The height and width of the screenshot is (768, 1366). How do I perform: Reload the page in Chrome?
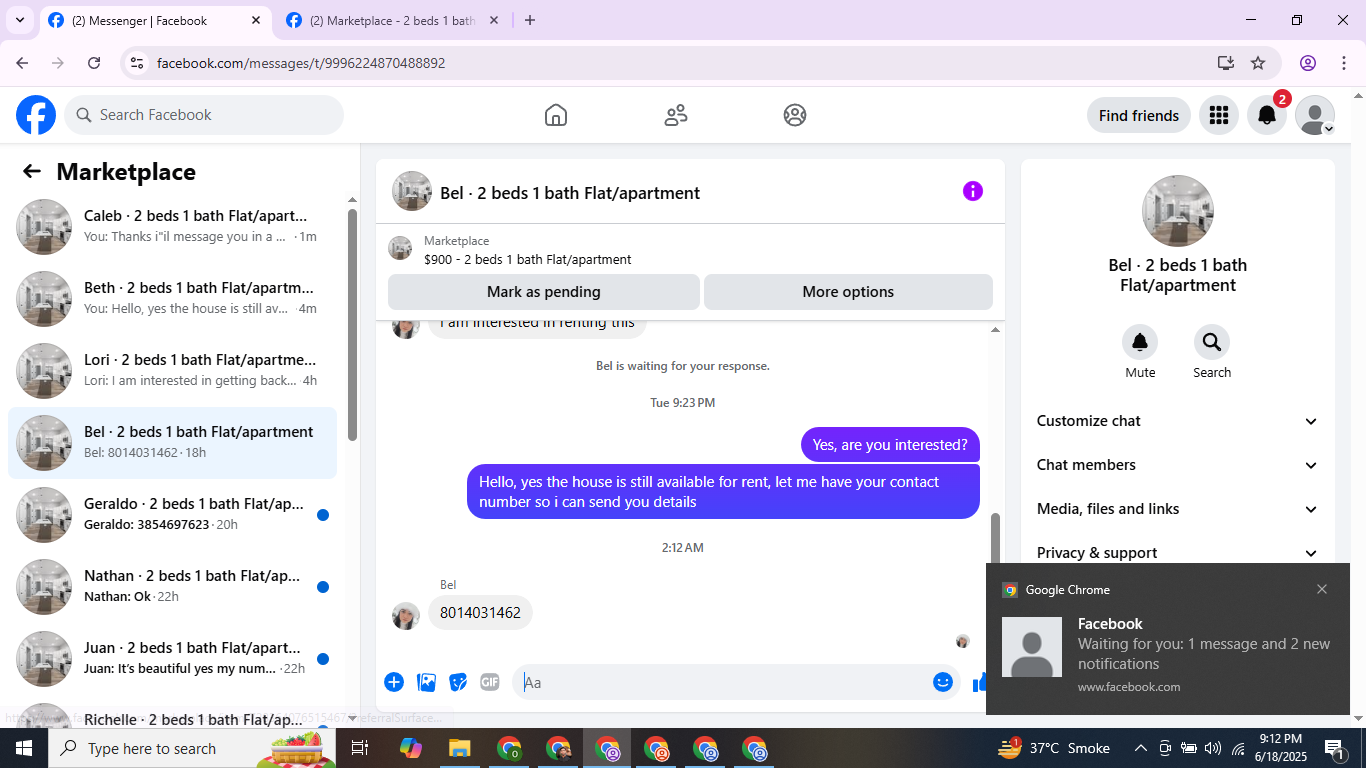click(94, 63)
